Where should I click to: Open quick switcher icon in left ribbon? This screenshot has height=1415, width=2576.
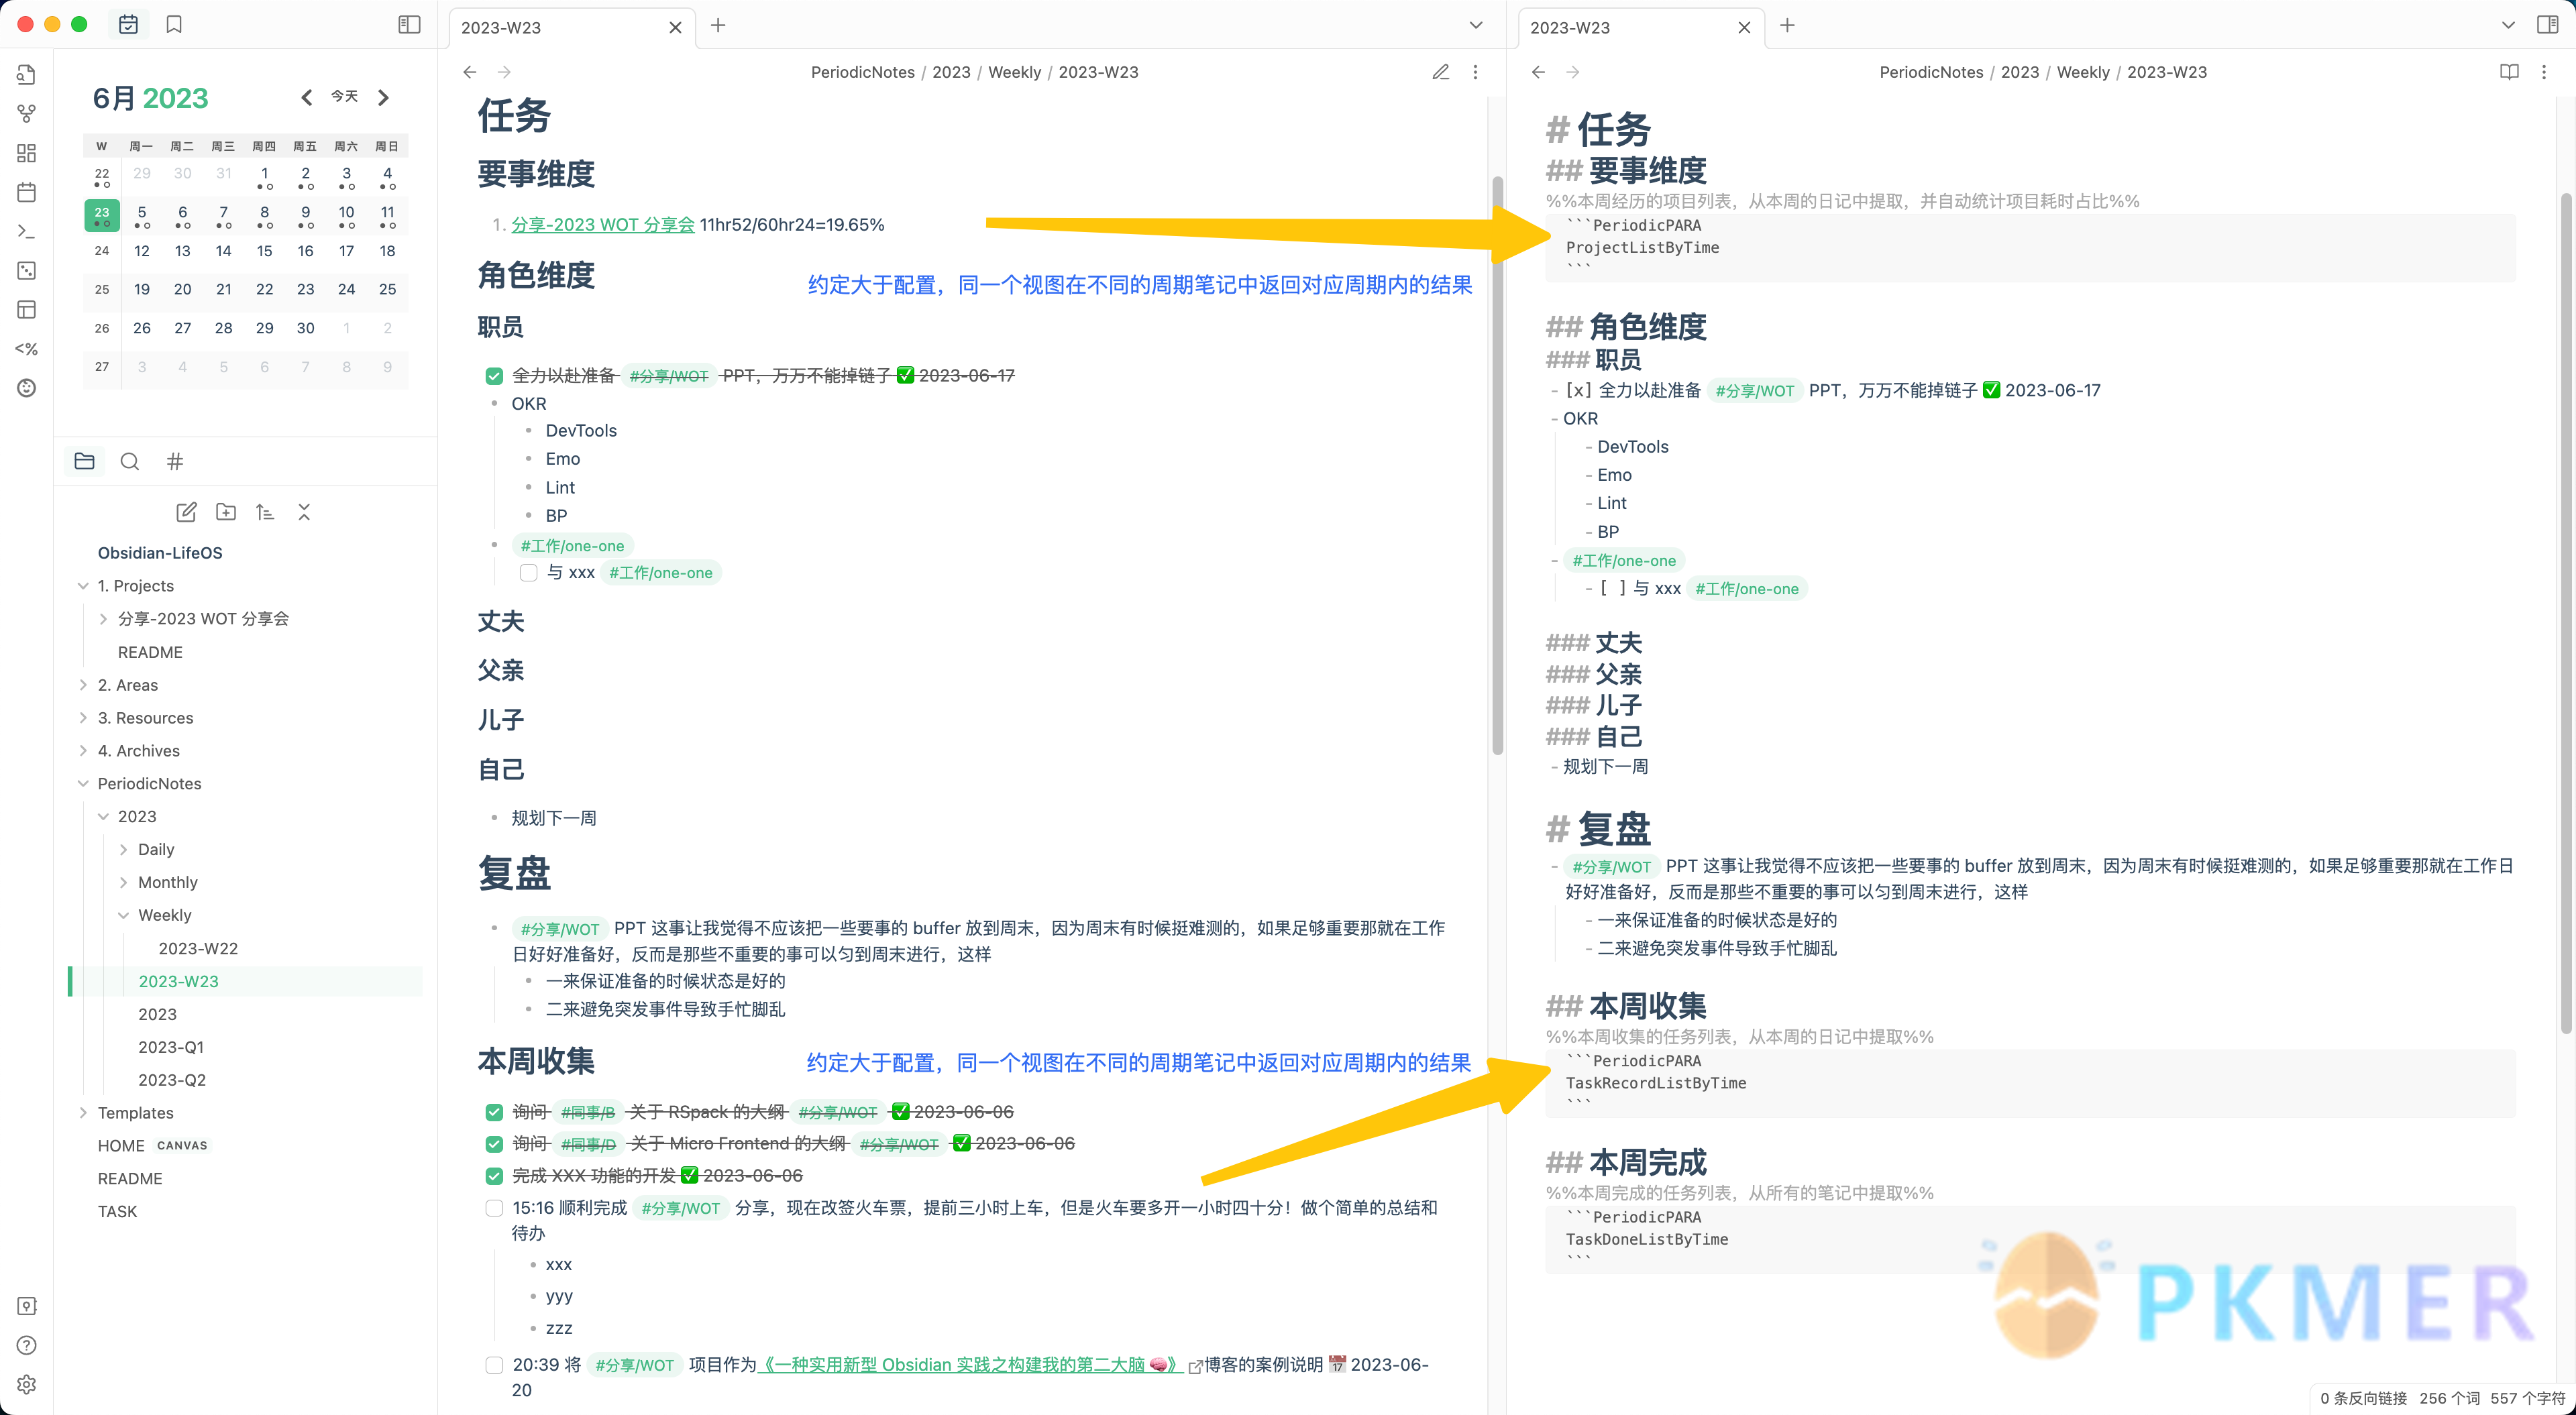tap(27, 75)
